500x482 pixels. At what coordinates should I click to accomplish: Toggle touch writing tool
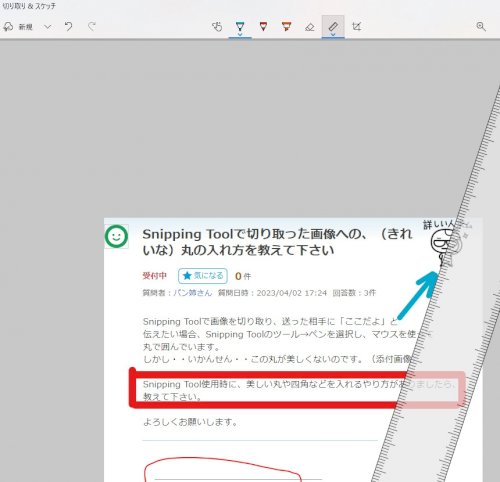217,26
